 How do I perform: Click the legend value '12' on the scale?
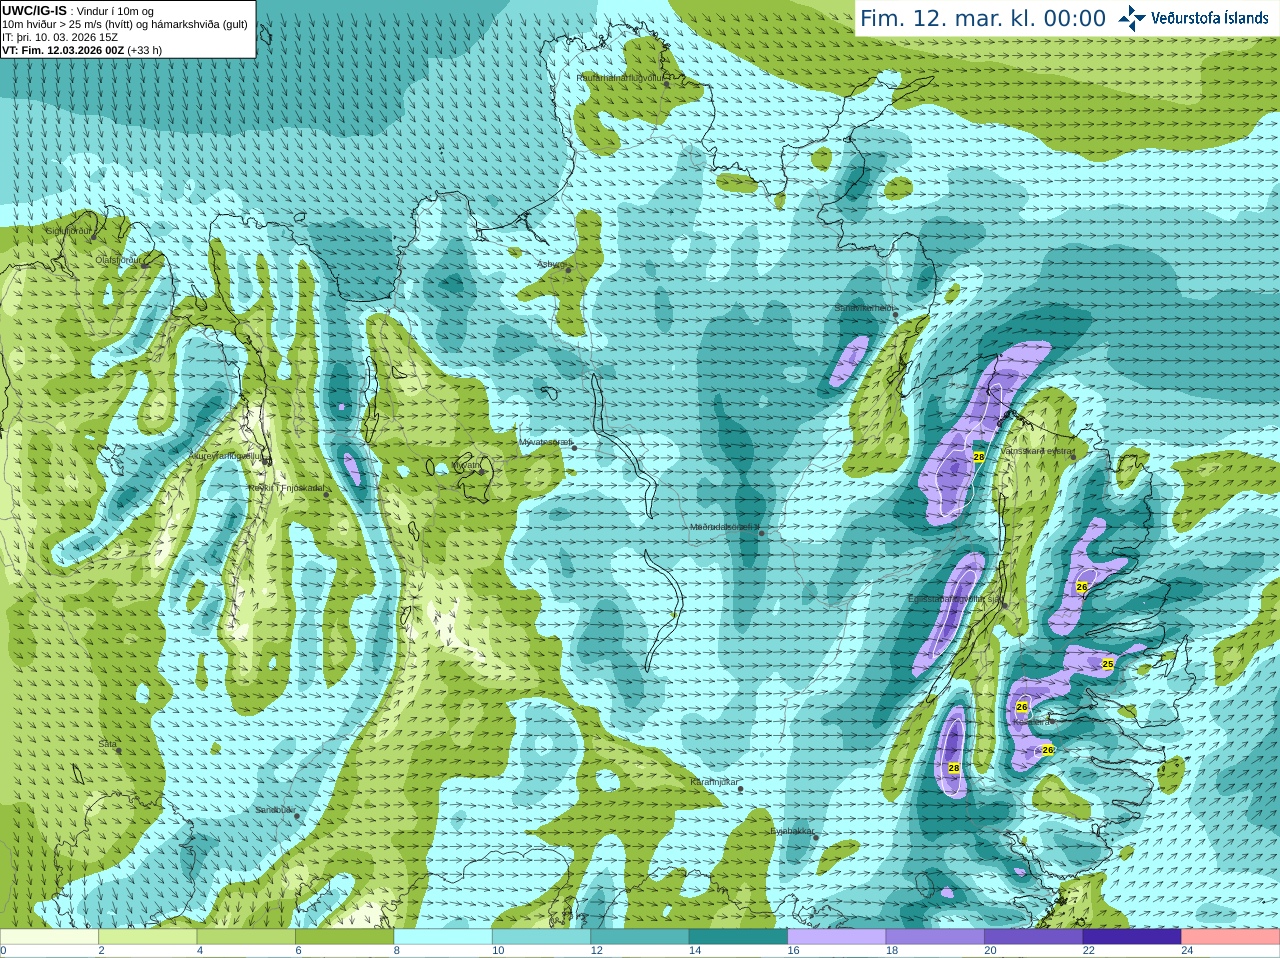pyautogui.click(x=596, y=951)
